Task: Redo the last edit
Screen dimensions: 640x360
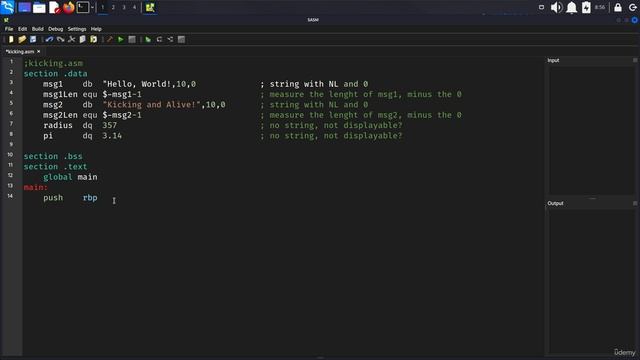Action: (60, 40)
